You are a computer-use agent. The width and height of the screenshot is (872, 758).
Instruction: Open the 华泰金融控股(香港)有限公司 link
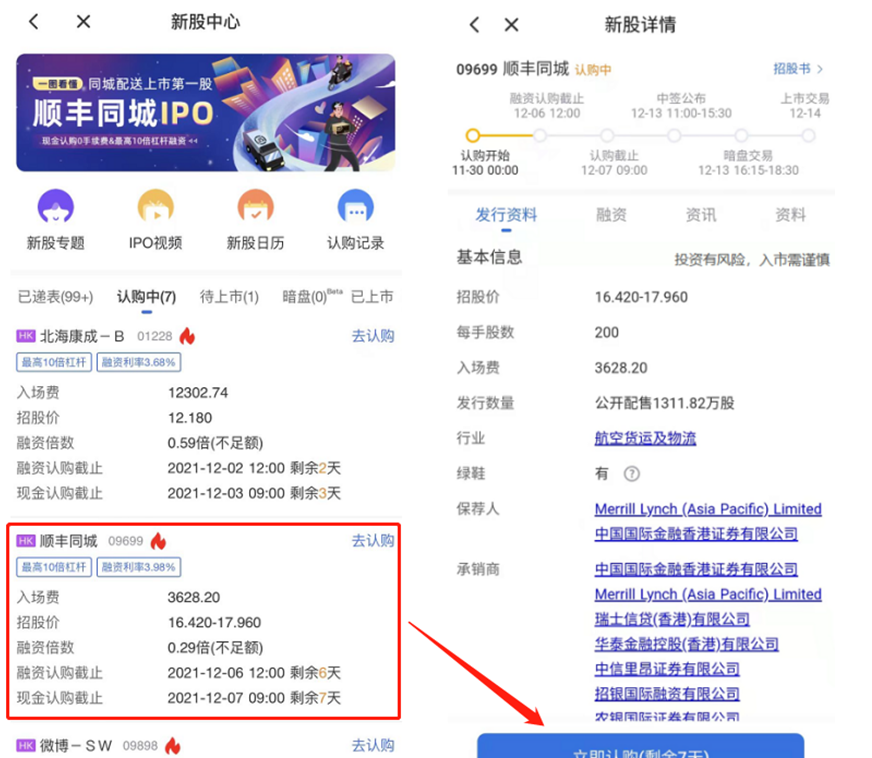pos(687,645)
